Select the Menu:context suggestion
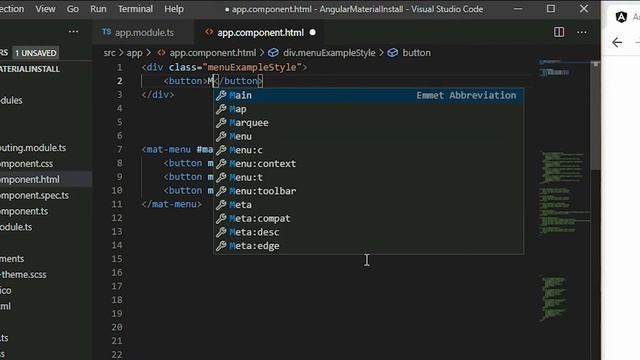This screenshot has width=640, height=360. click(x=368, y=164)
